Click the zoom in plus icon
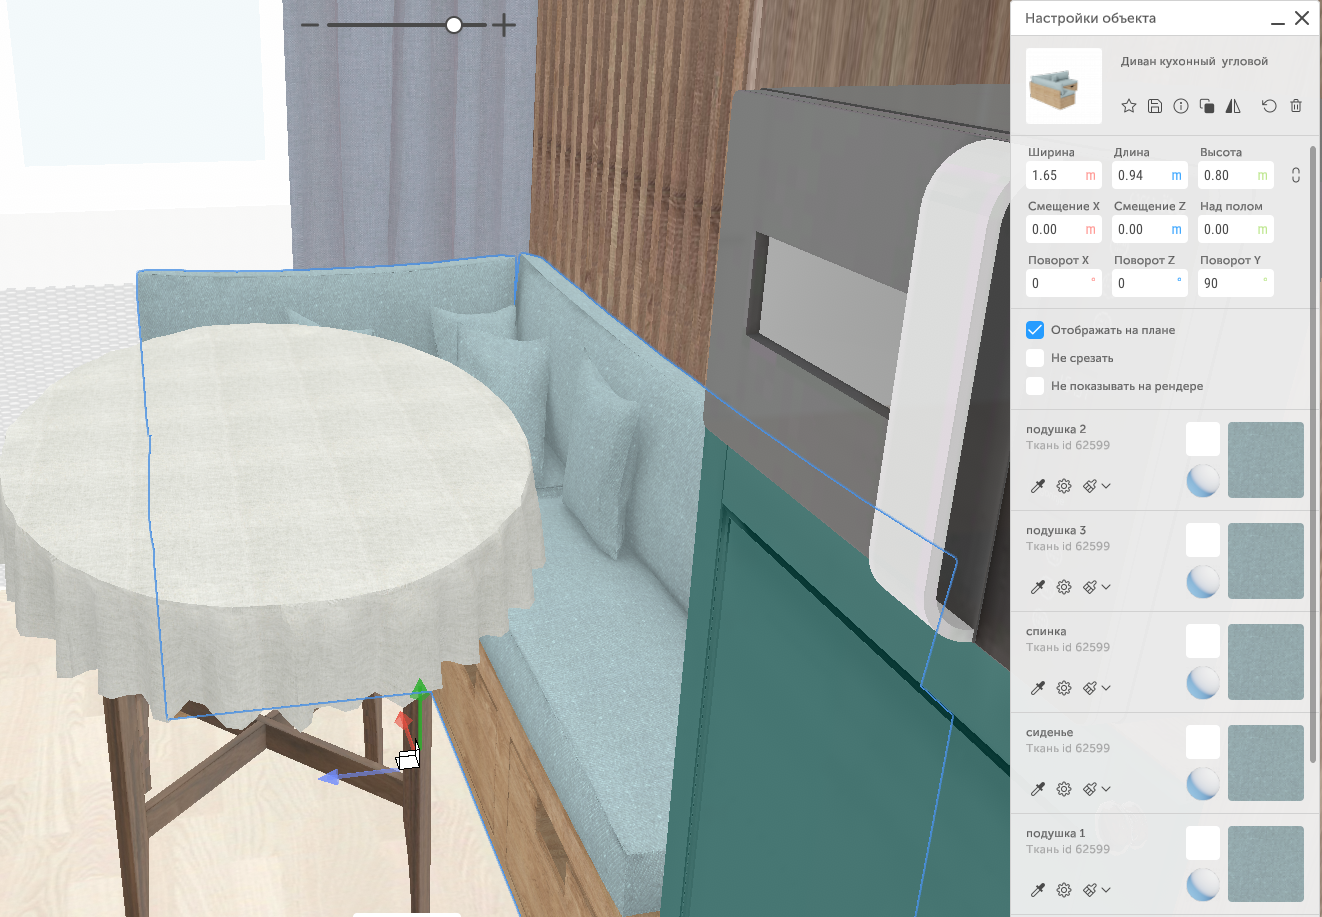 504,25
